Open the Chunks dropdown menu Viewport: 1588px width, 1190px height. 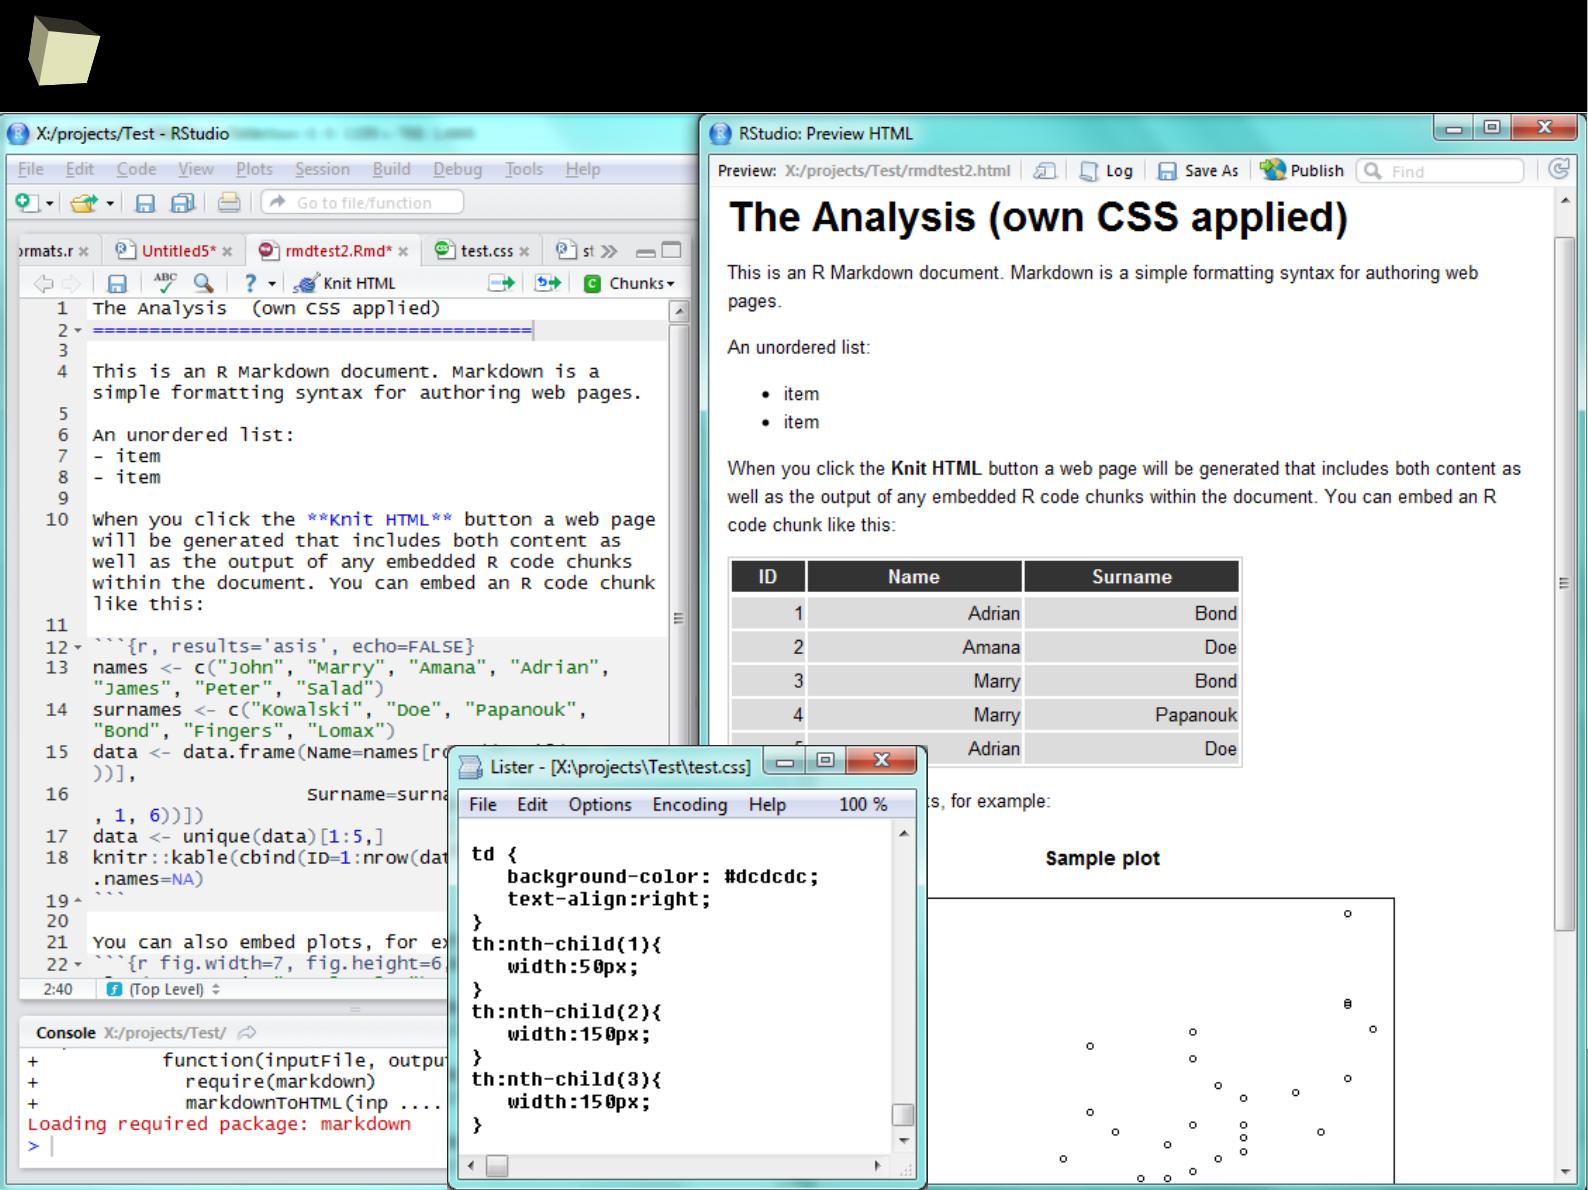629,283
